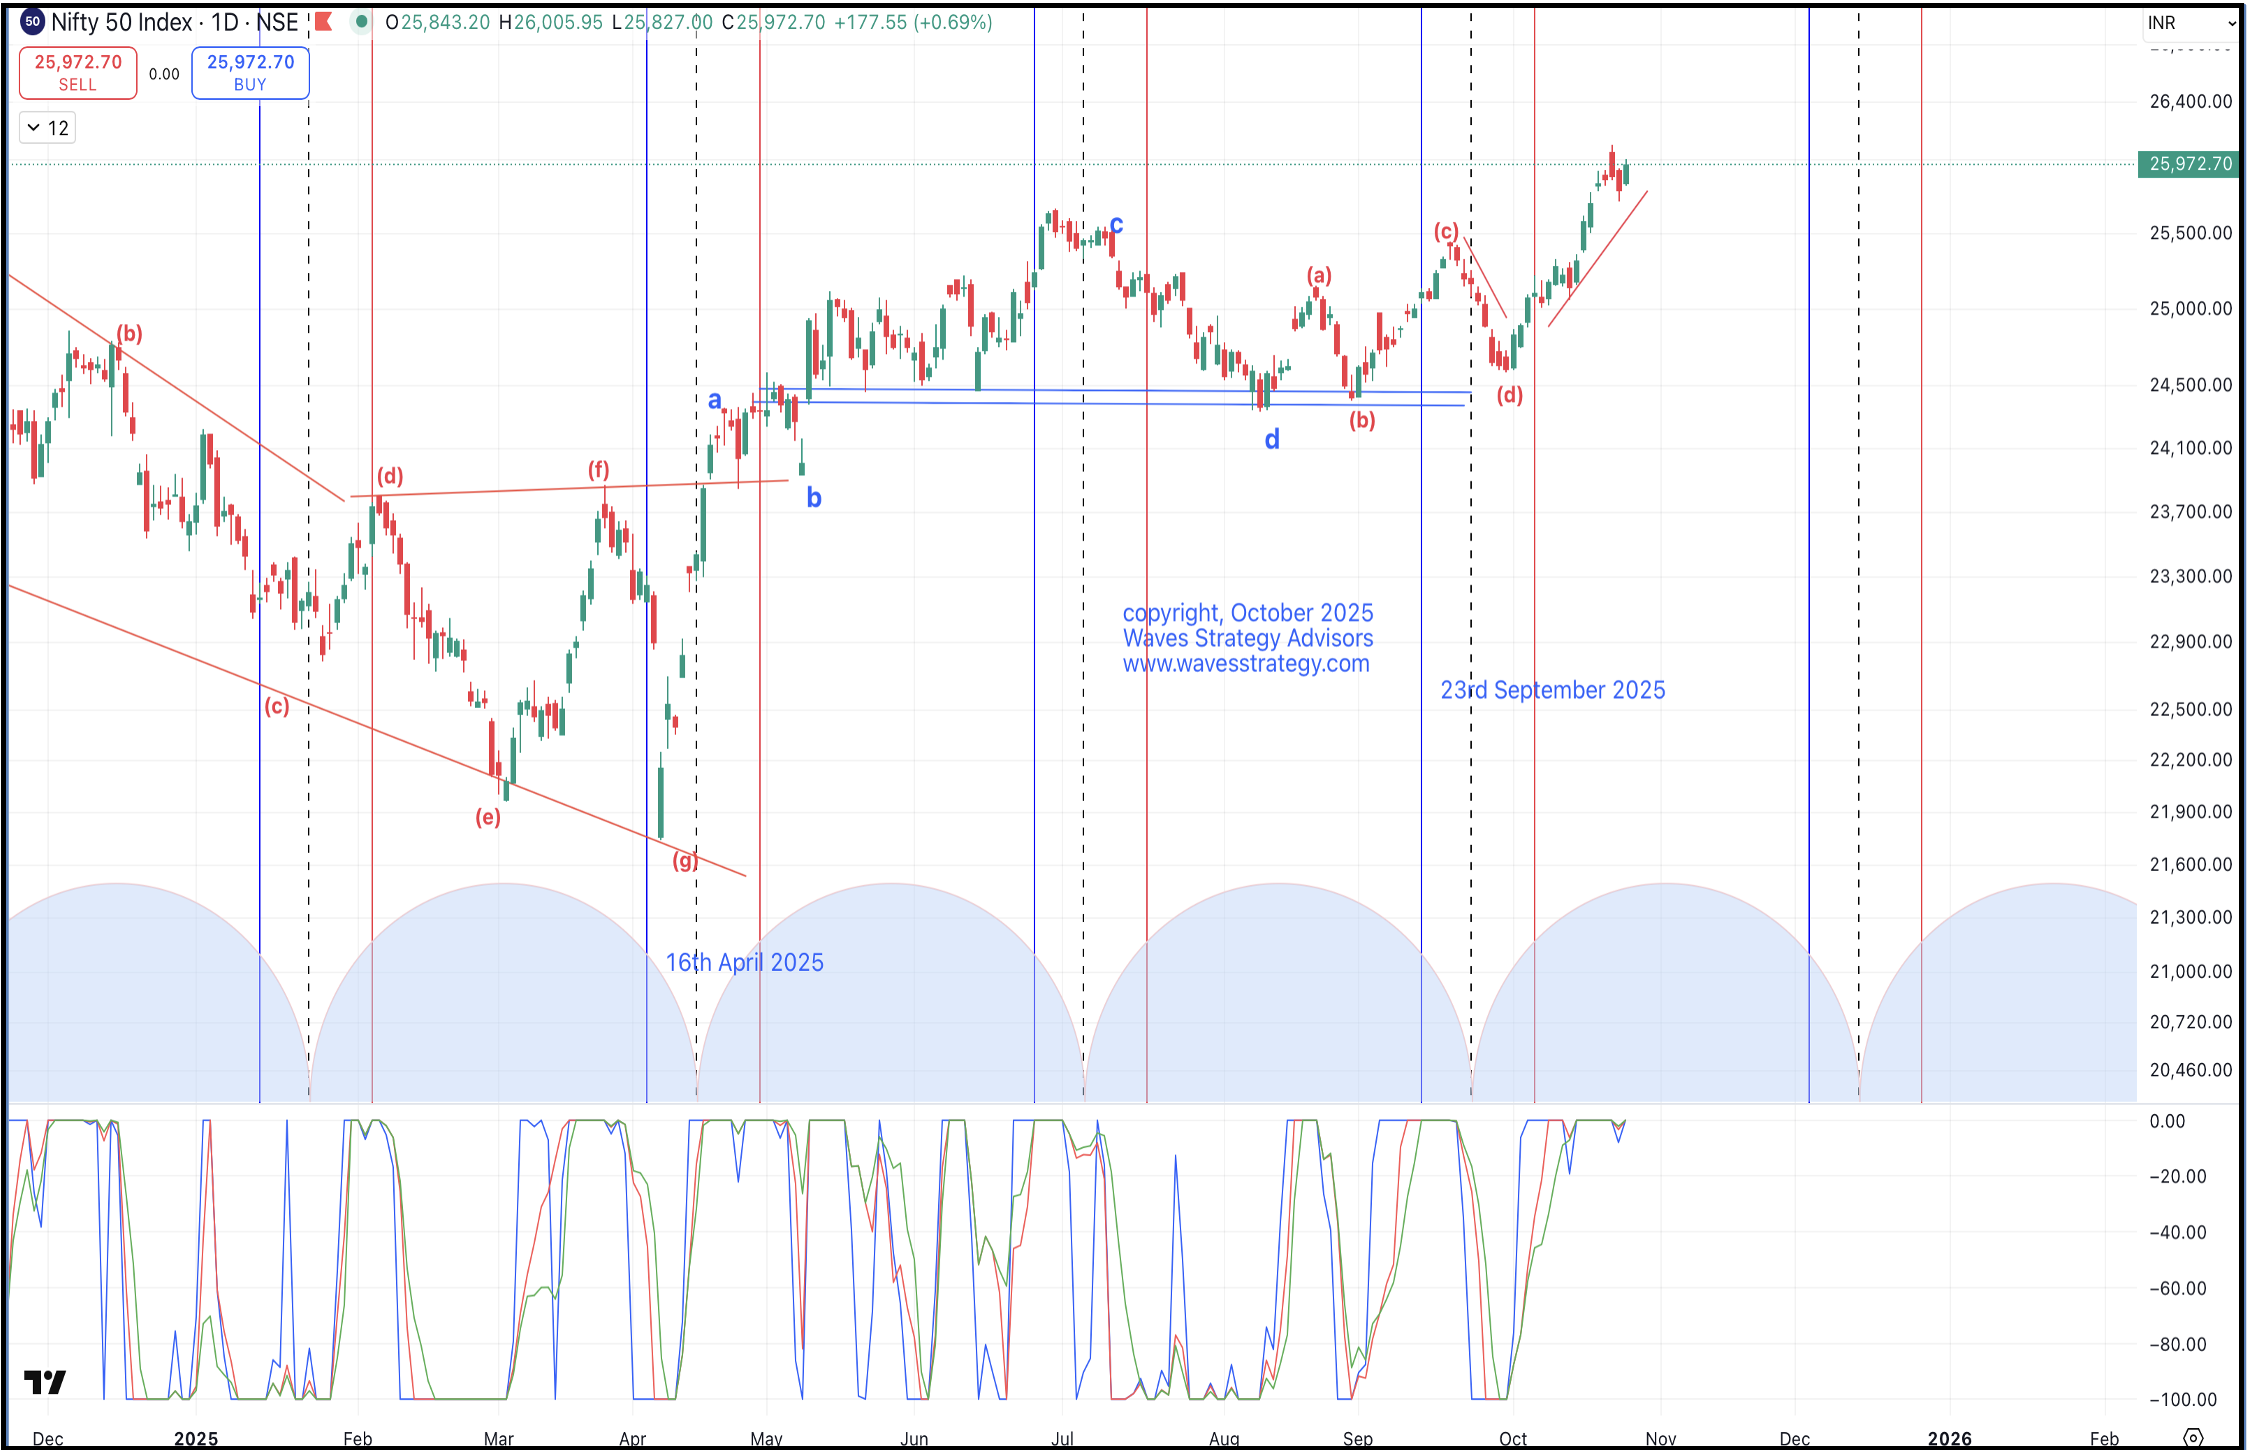This screenshot has height=1450, width=2252.
Task: Click the red flag icon beside NSE
Action: point(324,21)
